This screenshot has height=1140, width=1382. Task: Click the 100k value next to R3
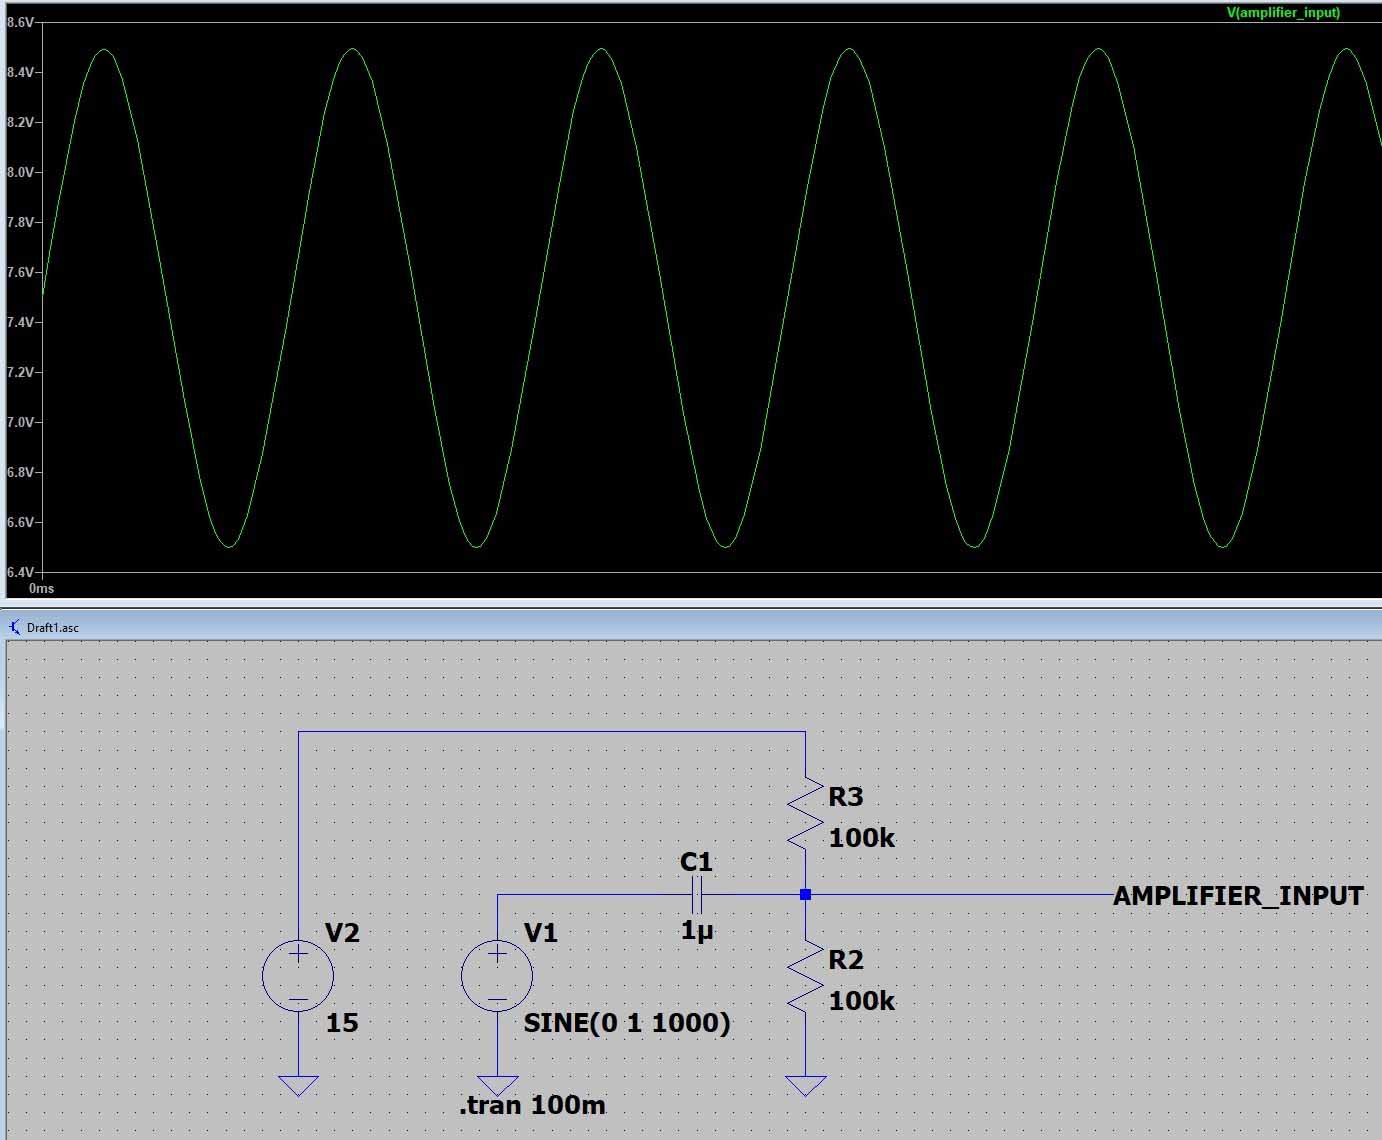[x=861, y=838]
